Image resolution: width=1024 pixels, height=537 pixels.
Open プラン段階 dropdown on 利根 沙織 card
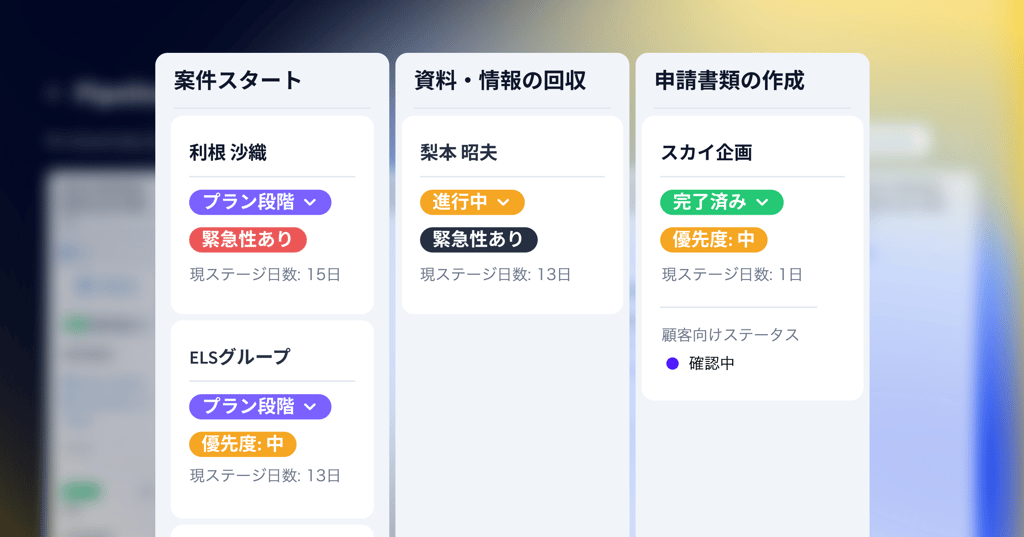[260, 202]
